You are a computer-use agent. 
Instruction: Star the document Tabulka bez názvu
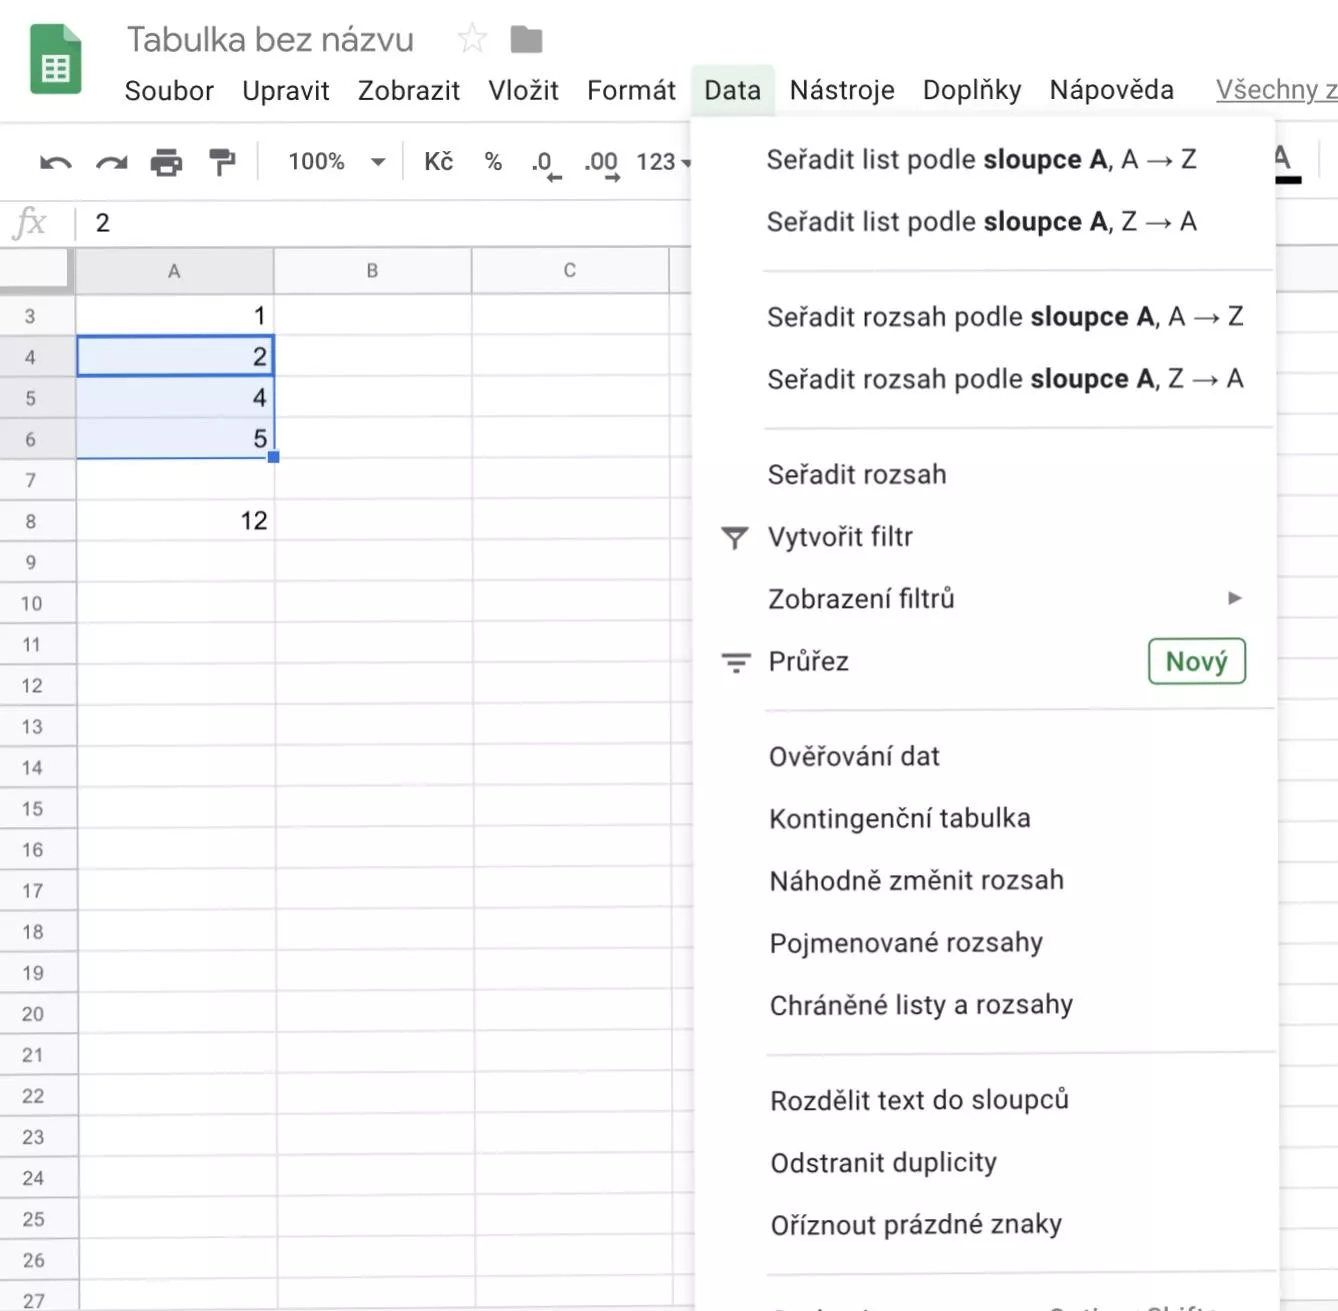tap(472, 39)
